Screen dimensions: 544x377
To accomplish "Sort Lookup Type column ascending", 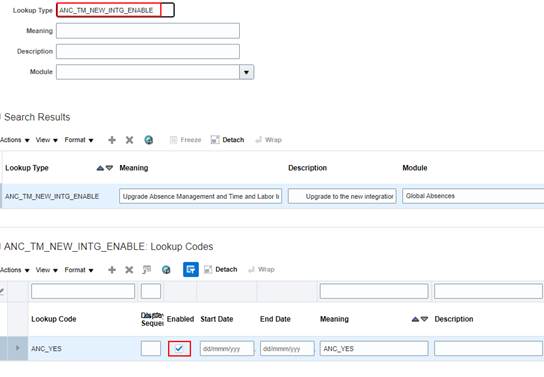I will pos(100,168).
